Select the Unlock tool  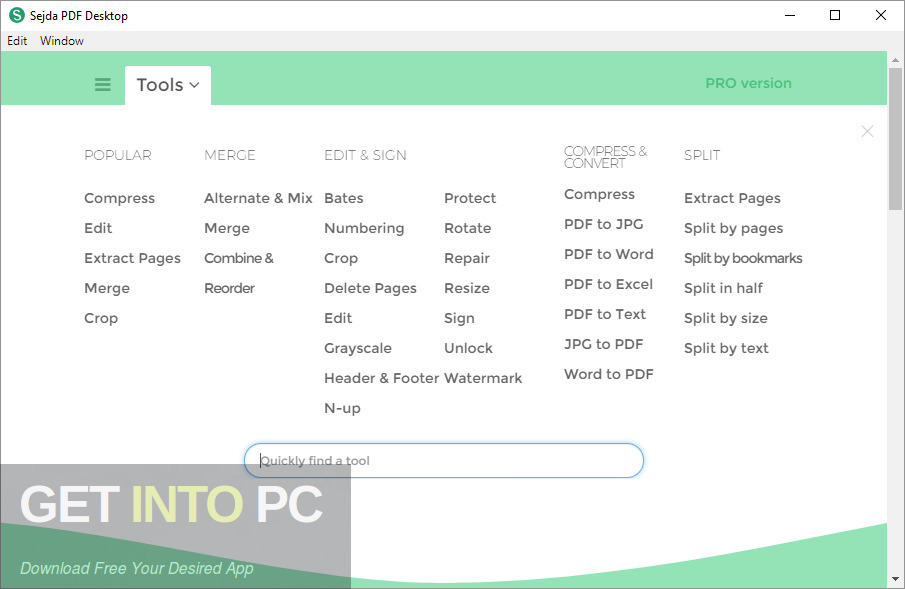pos(469,348)
